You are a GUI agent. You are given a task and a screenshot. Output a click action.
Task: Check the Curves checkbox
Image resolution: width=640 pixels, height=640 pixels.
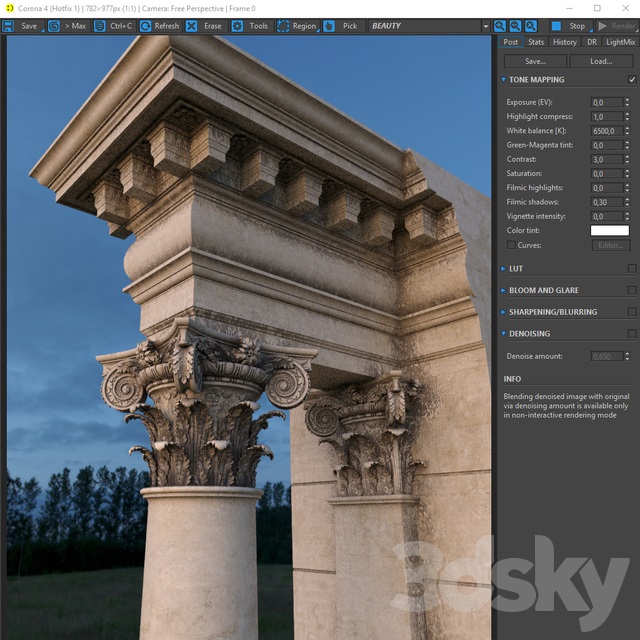tap(511, 245)
